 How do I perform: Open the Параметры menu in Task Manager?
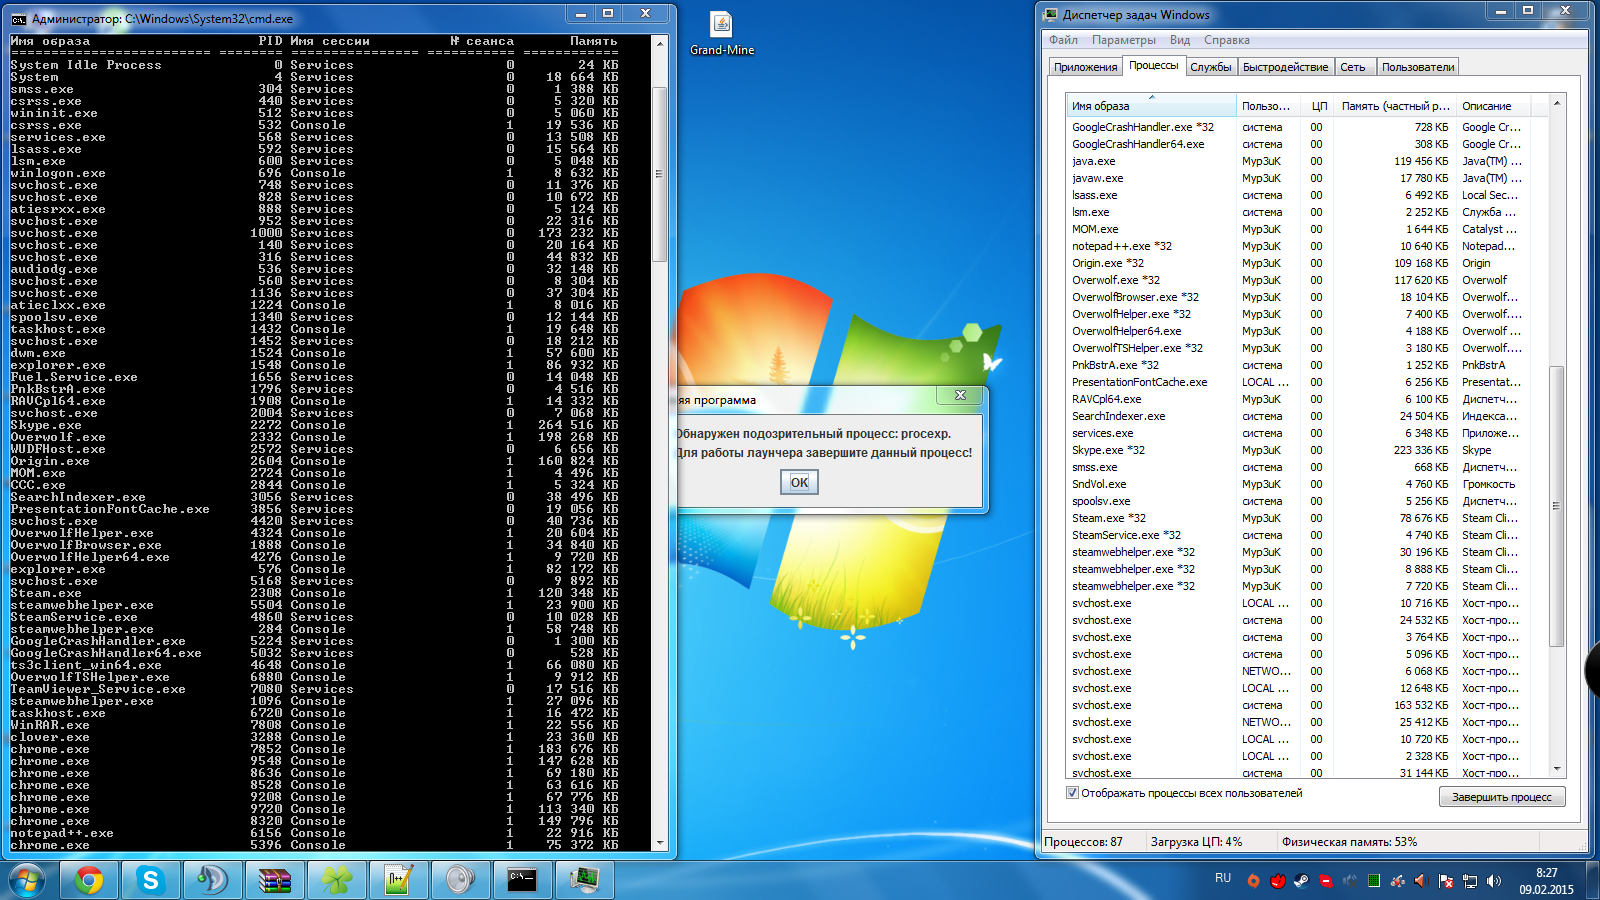[x=1123, y=40]
